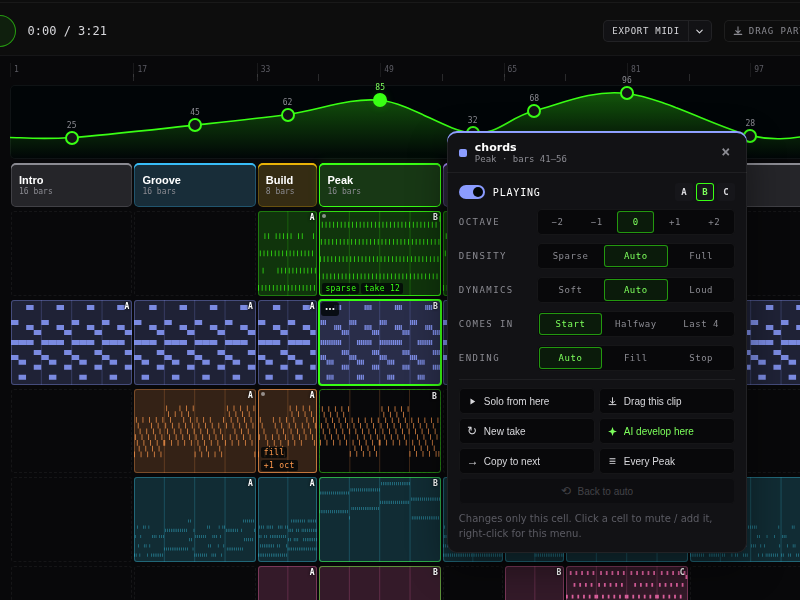
Task: Set octave to -1
Action: click(596, 222)
